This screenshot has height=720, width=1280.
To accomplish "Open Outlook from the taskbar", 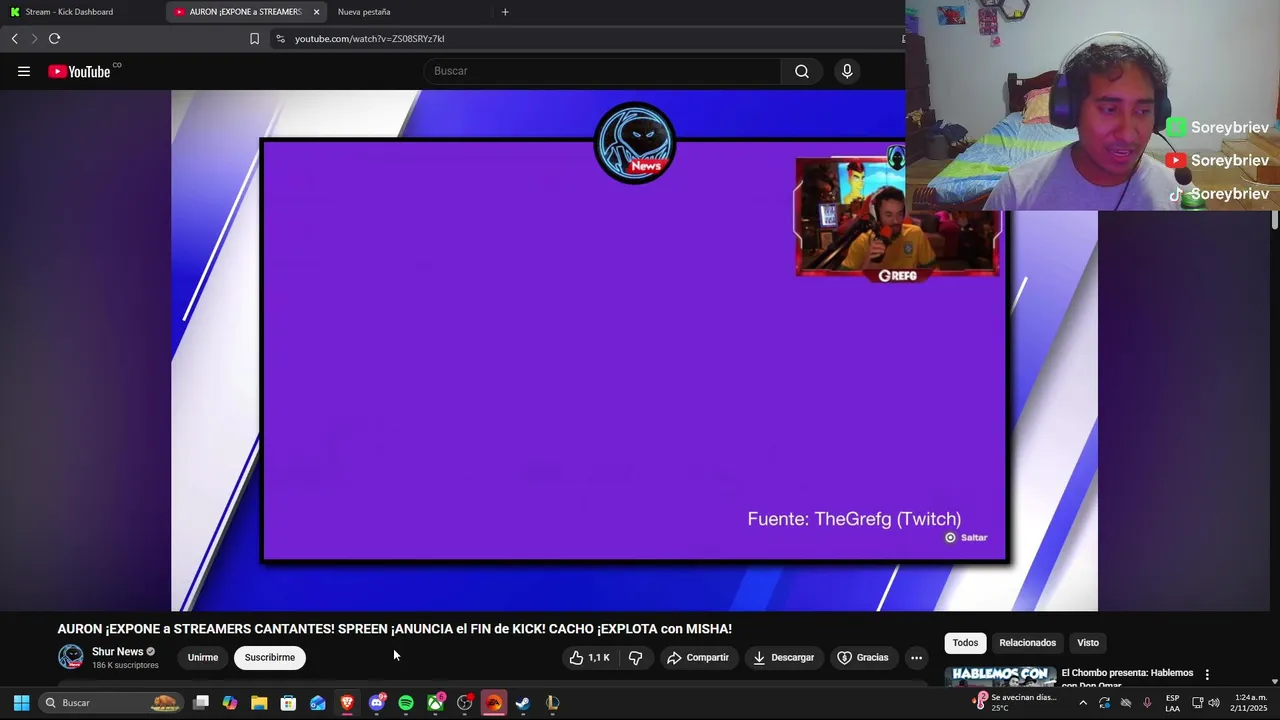I will point(318,702).
